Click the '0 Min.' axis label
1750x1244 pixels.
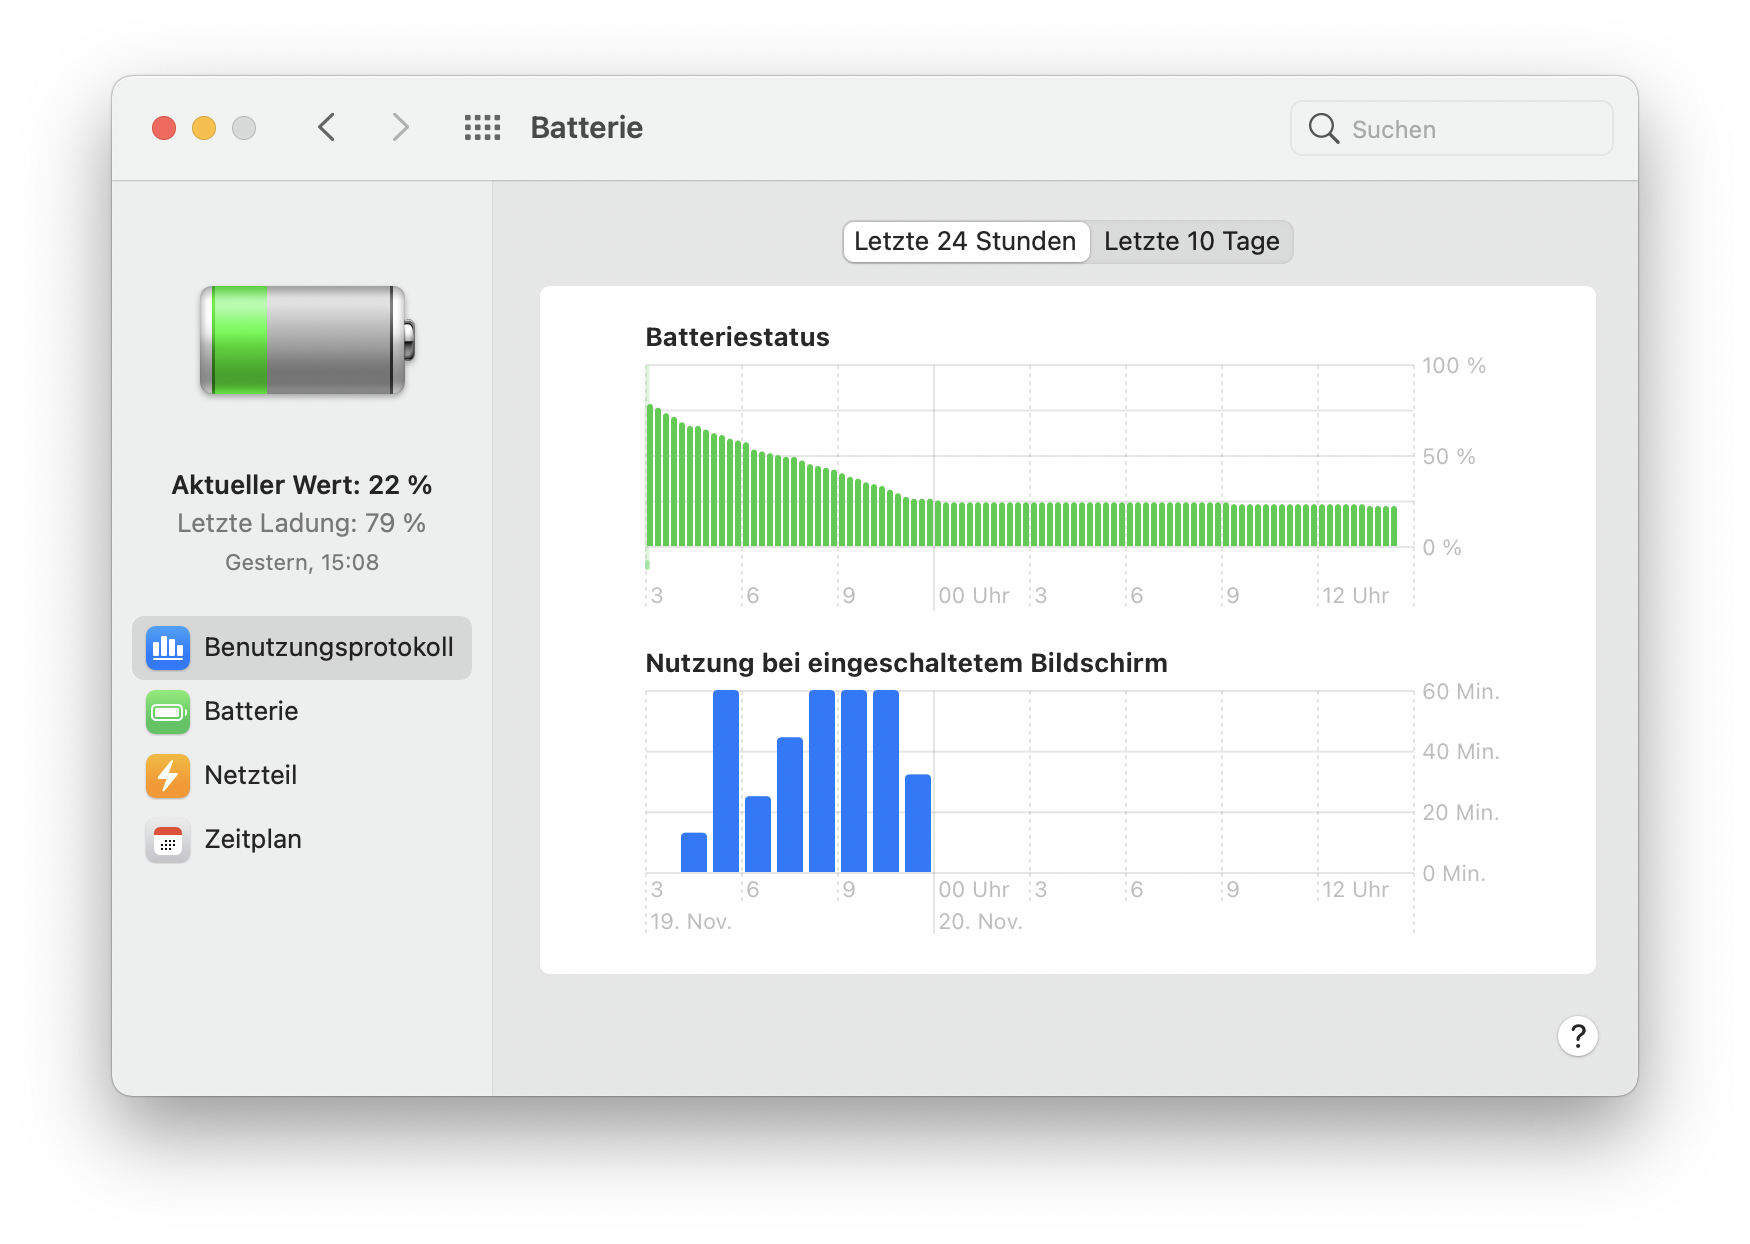[x=1454, y=874]
